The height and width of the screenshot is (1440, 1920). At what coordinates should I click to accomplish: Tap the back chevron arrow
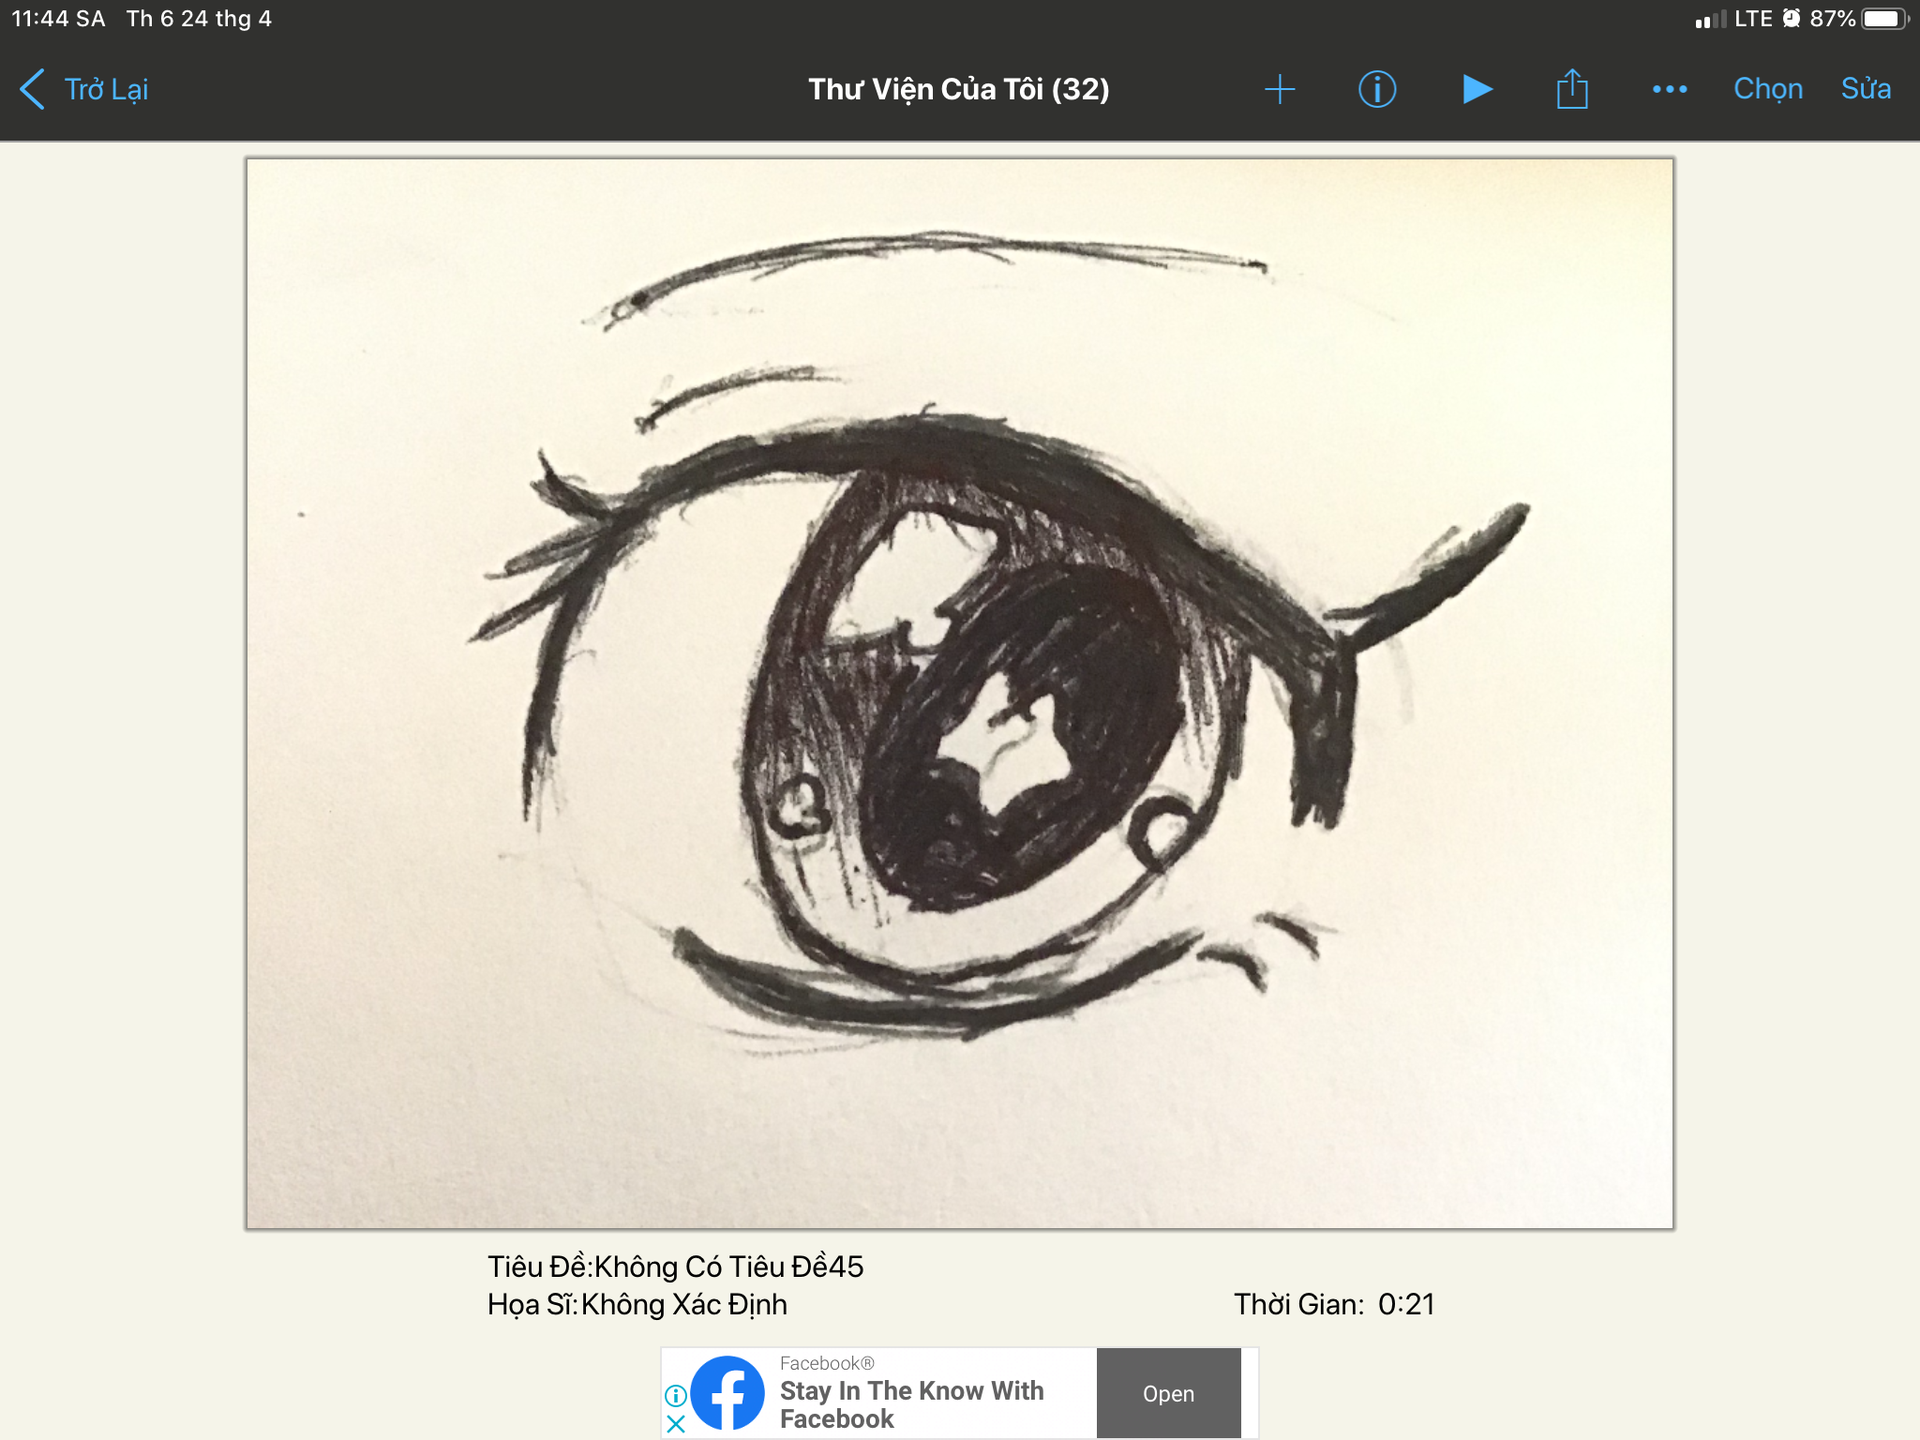32,90
